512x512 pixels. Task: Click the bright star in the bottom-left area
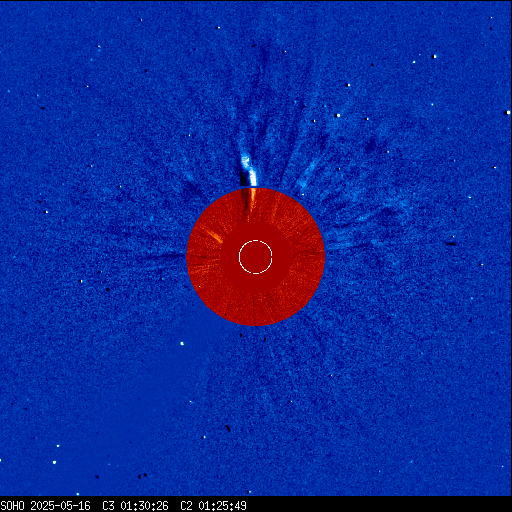coord(54,462)
